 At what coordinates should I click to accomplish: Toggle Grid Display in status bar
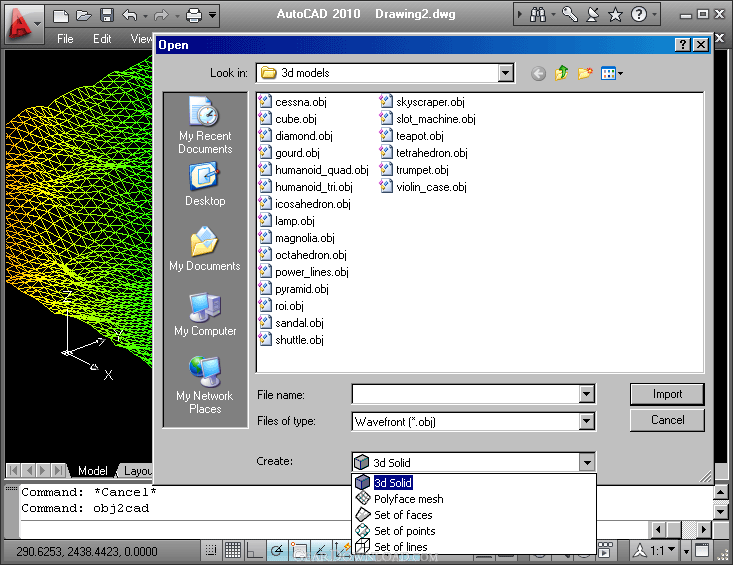point(233,551)
